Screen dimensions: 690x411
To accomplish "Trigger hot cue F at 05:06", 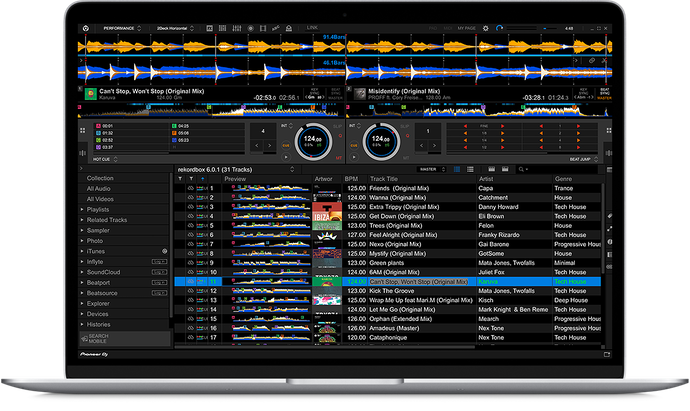I will [207, 133].
